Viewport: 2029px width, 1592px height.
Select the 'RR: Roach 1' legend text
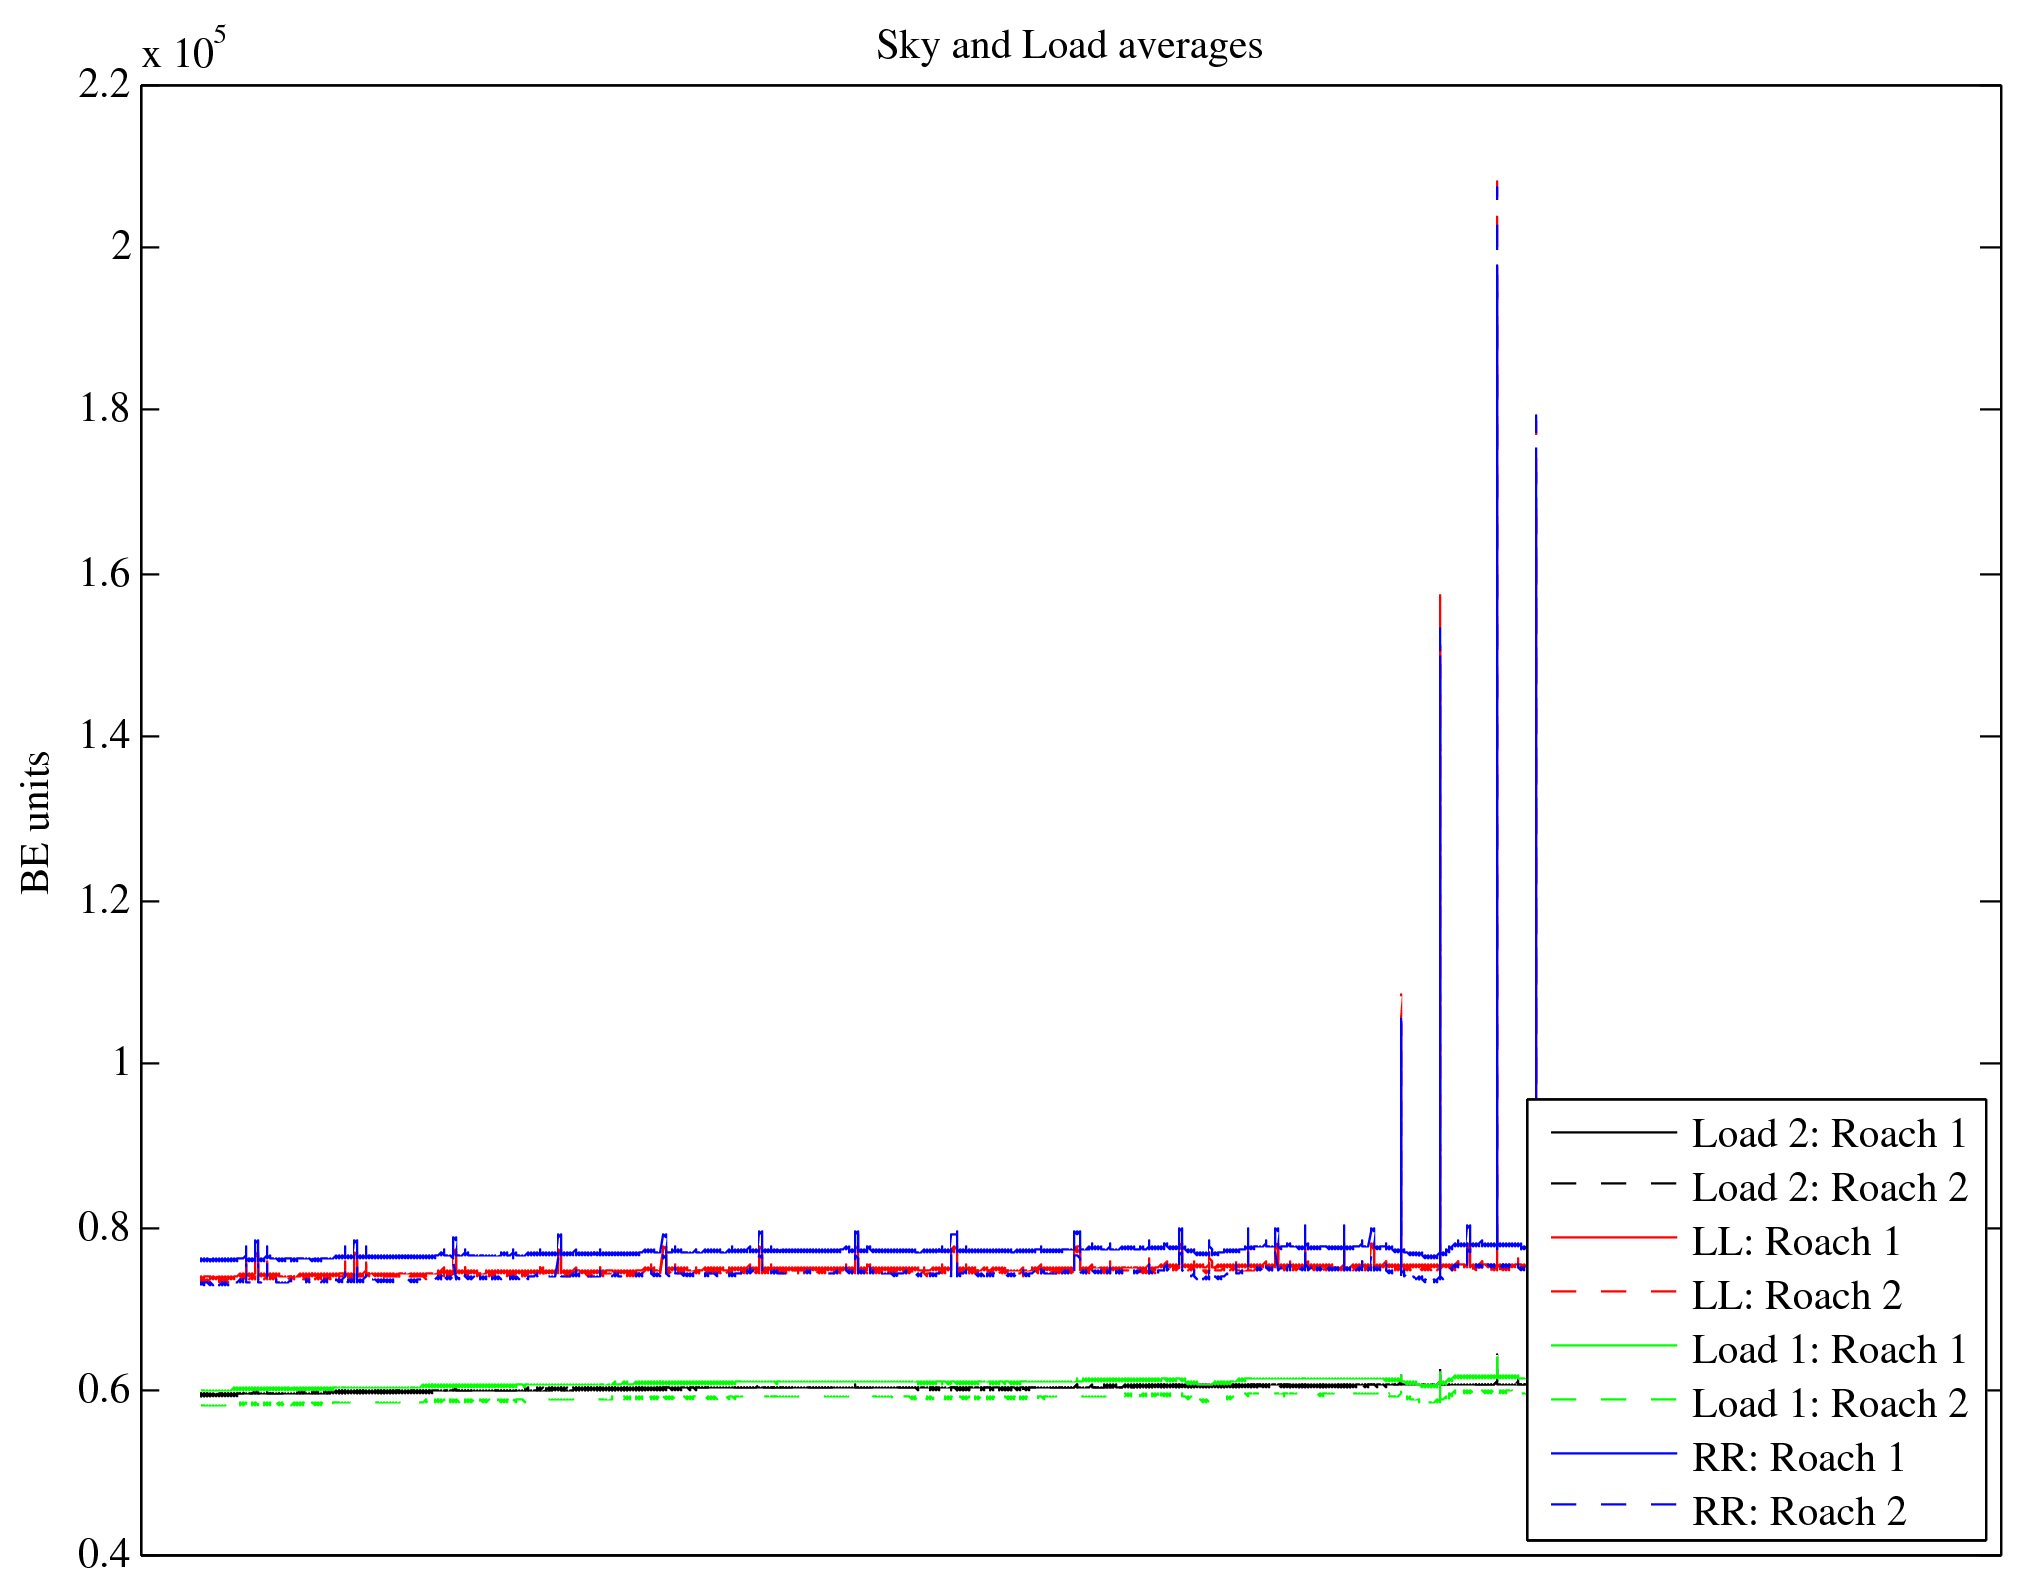click(x=1797, y=1458)
